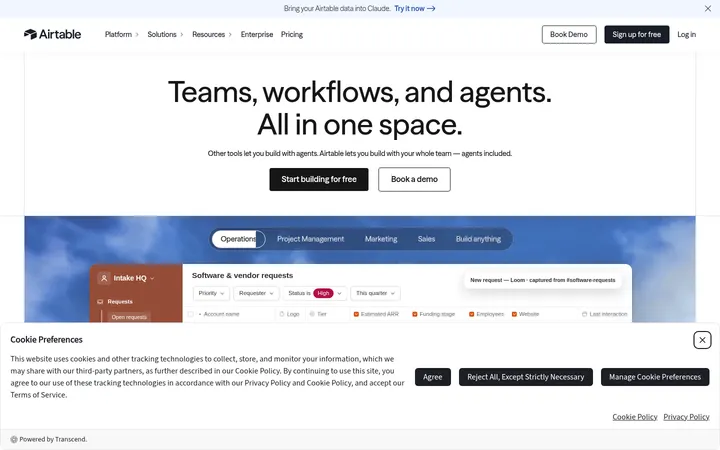Click the Employees column label
The height and width of the screenshot is (450, 720).
coord(490,314)
